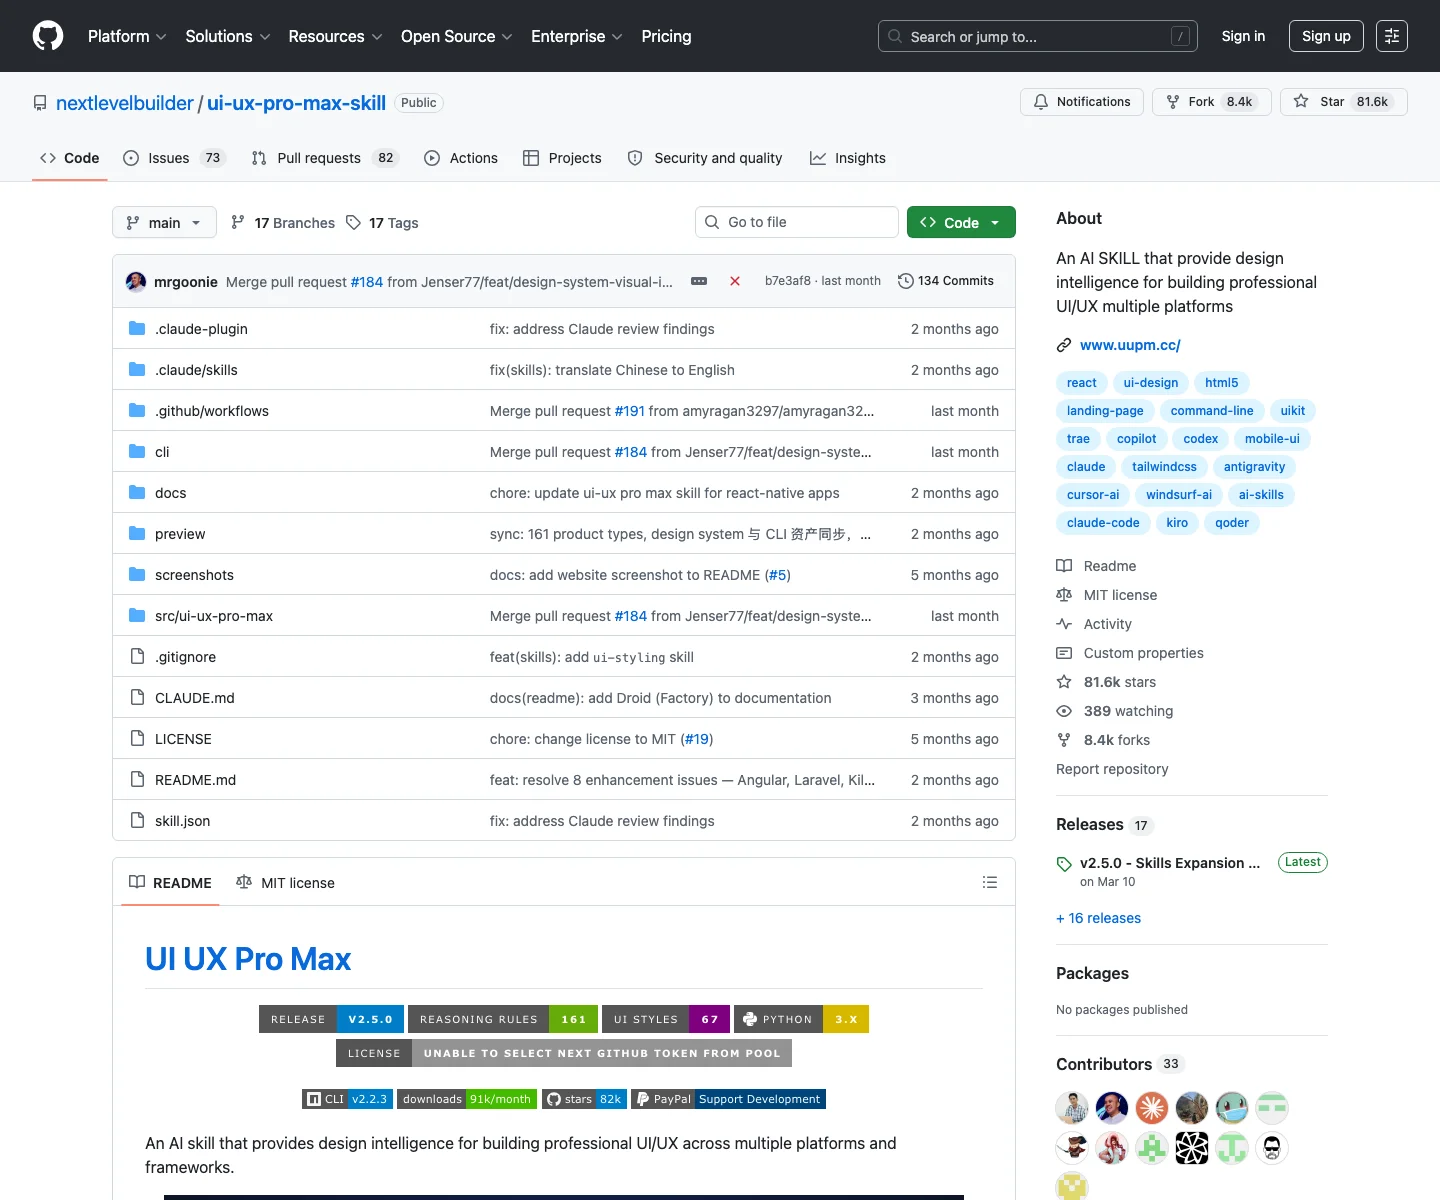Switch to Security and quality tab
The image size is (1440, 1200).
click(x=705, y=158)
